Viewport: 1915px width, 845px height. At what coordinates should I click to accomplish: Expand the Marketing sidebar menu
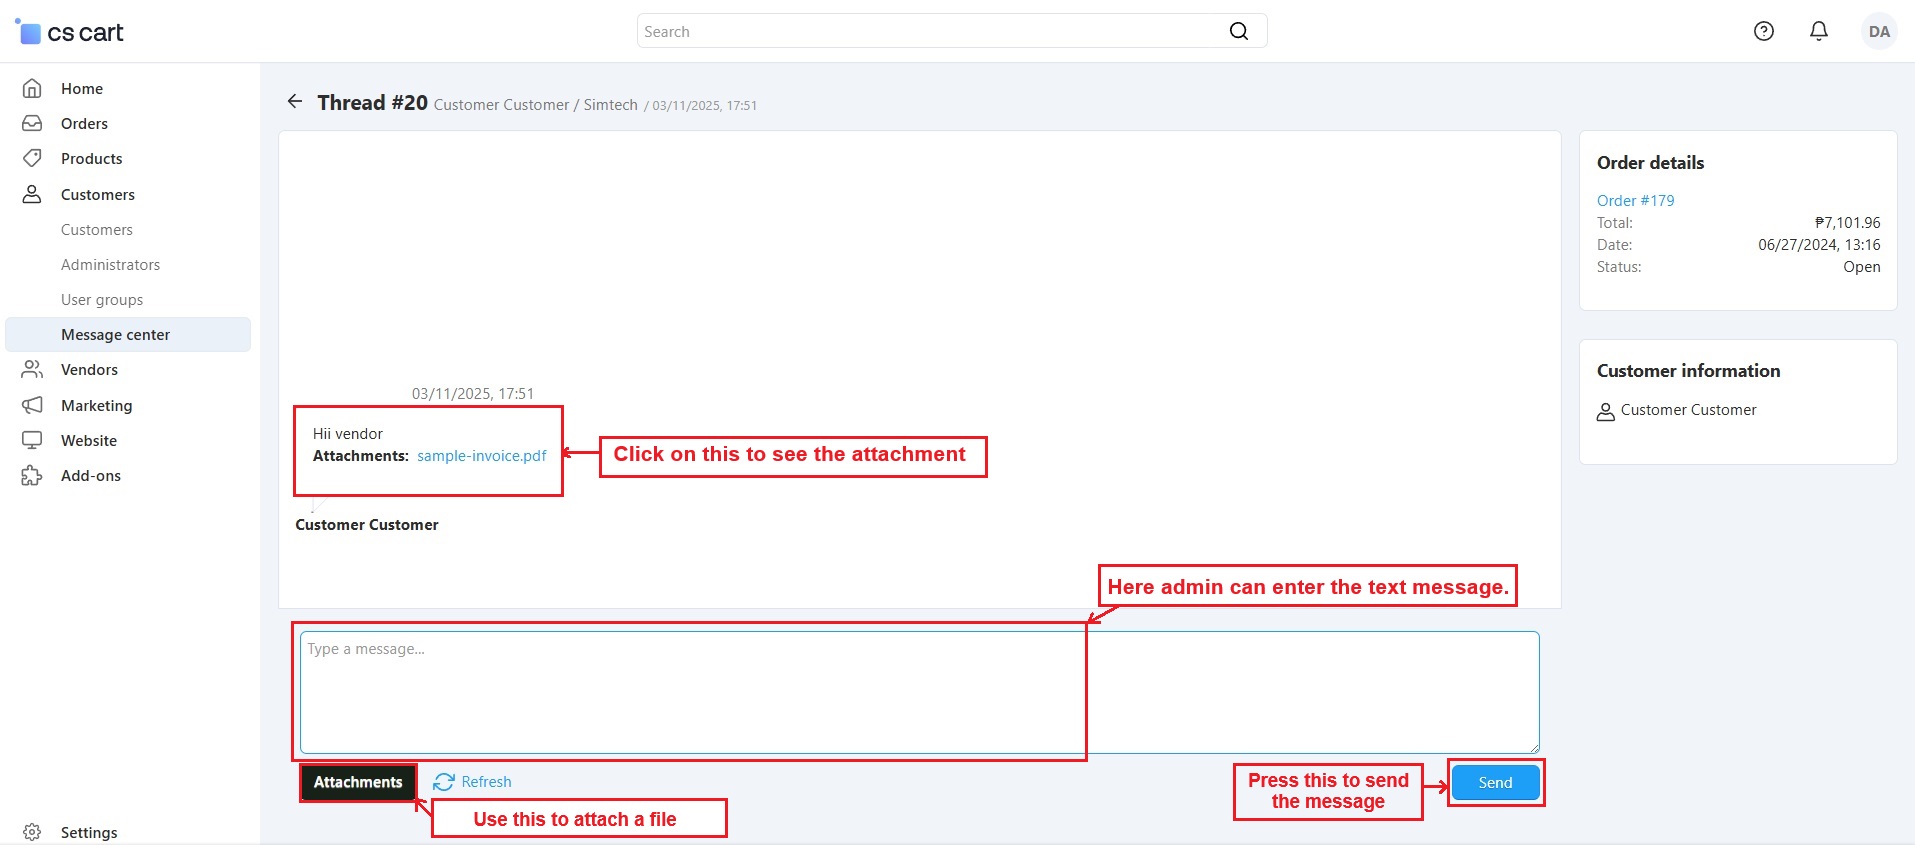pyautogui.click(x=96, y=405)
